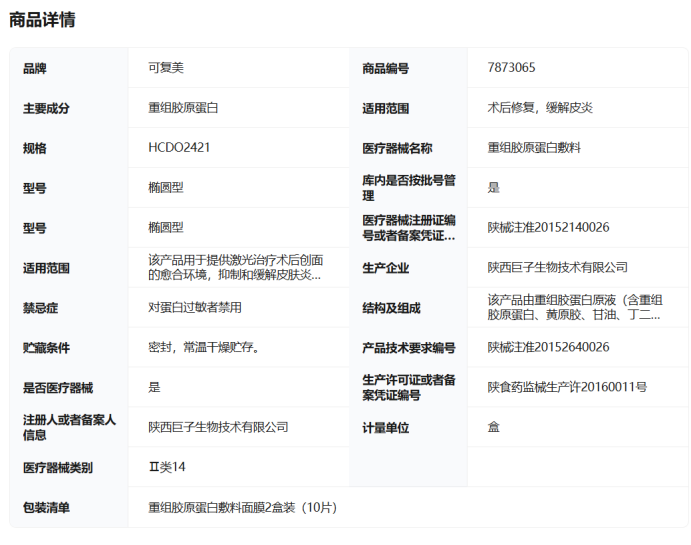Click registration number 陕械注准20152140026
This screenshot has width=691, height=545.
pos(548,227)
